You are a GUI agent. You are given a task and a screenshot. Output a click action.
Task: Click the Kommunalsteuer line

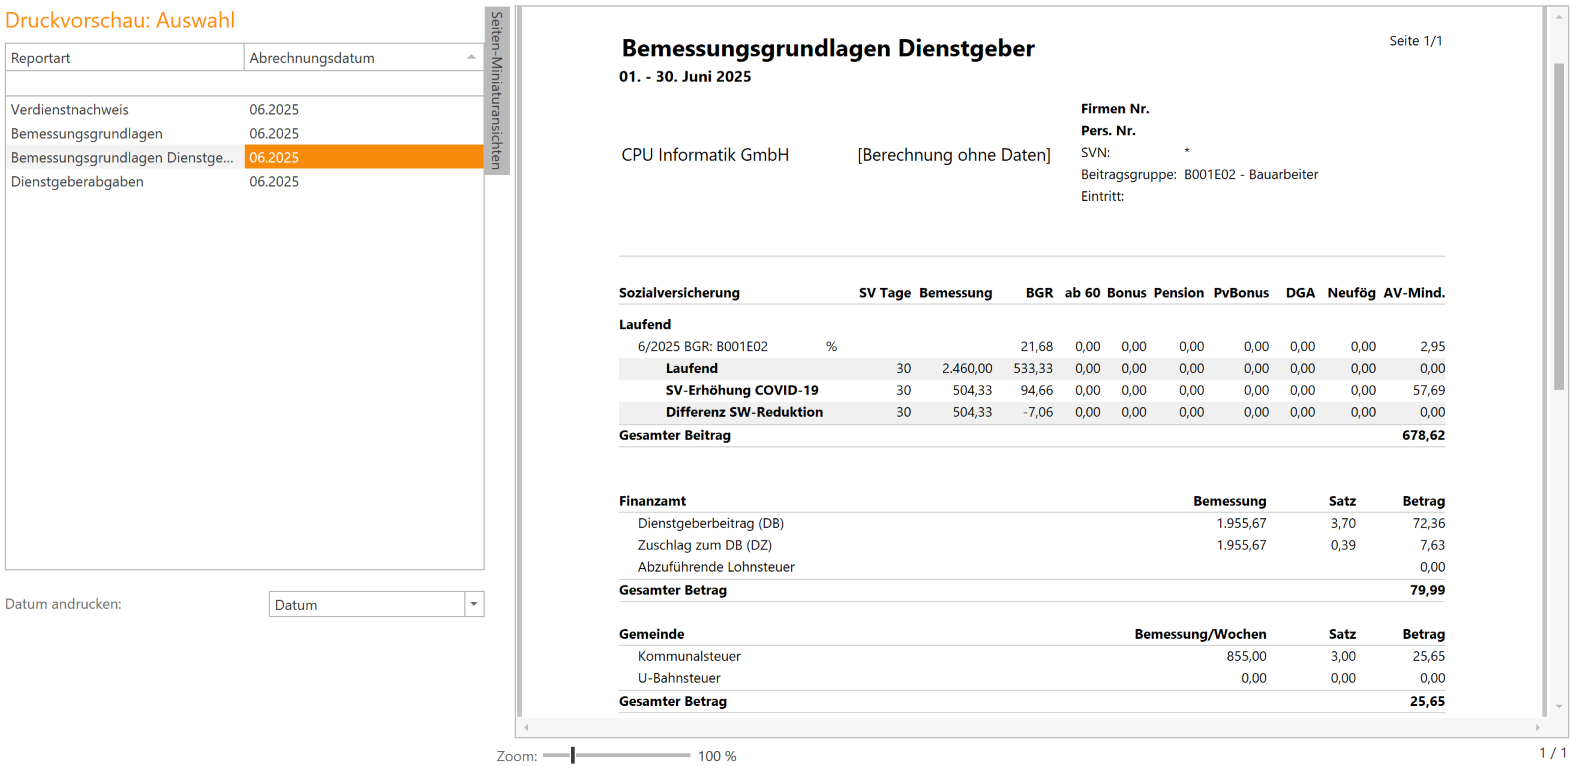tap(689, 656)
